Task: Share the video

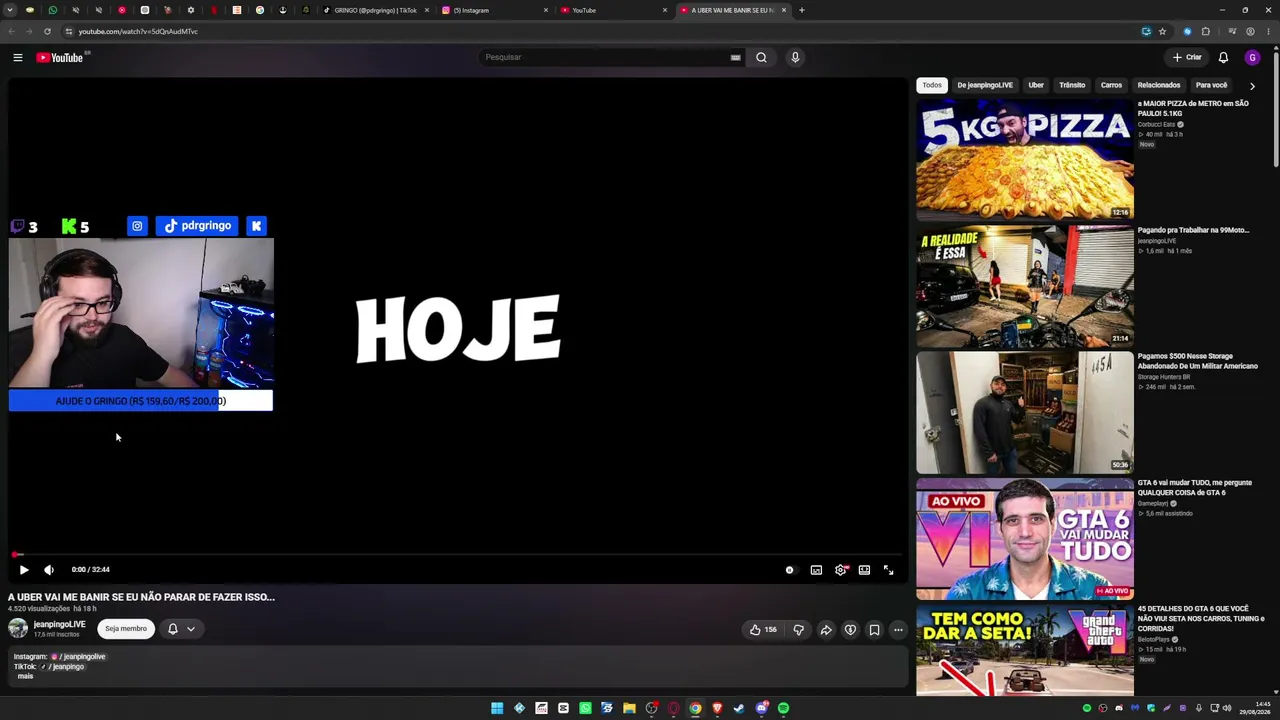Action: (x=826, y=630)
